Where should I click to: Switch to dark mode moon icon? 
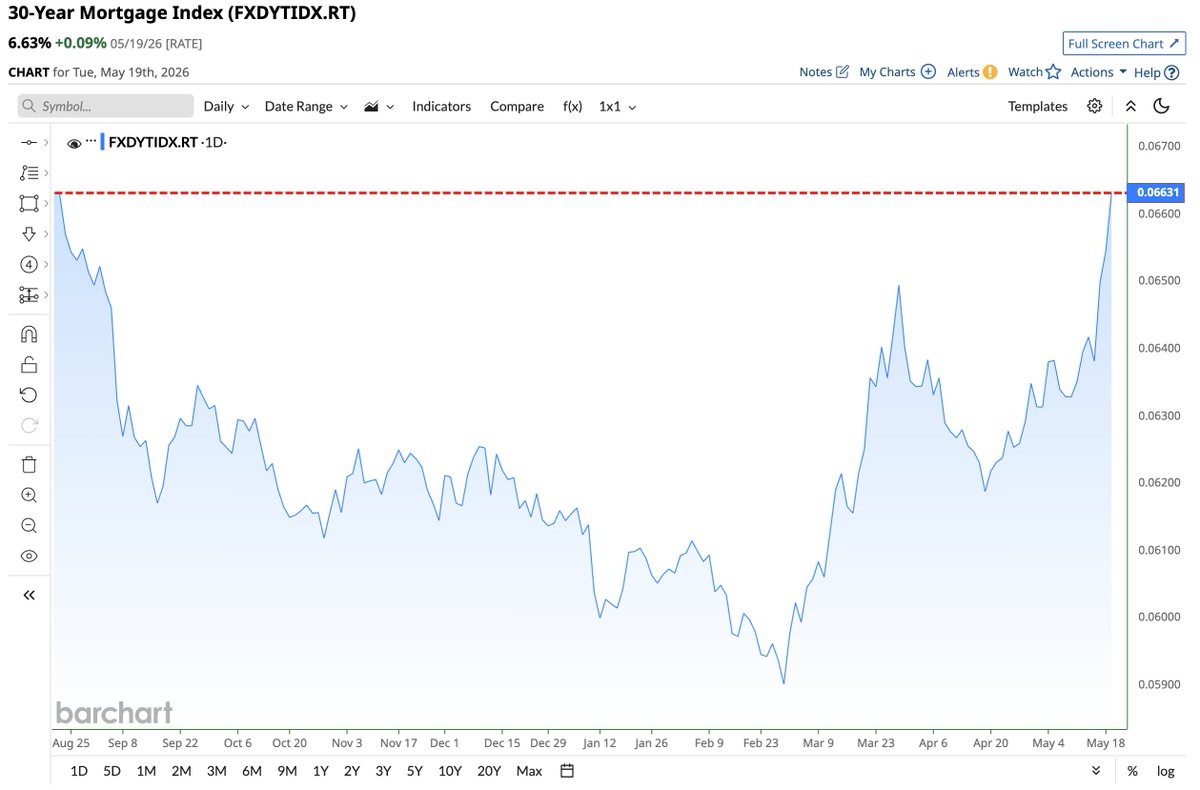[1162, 106]
